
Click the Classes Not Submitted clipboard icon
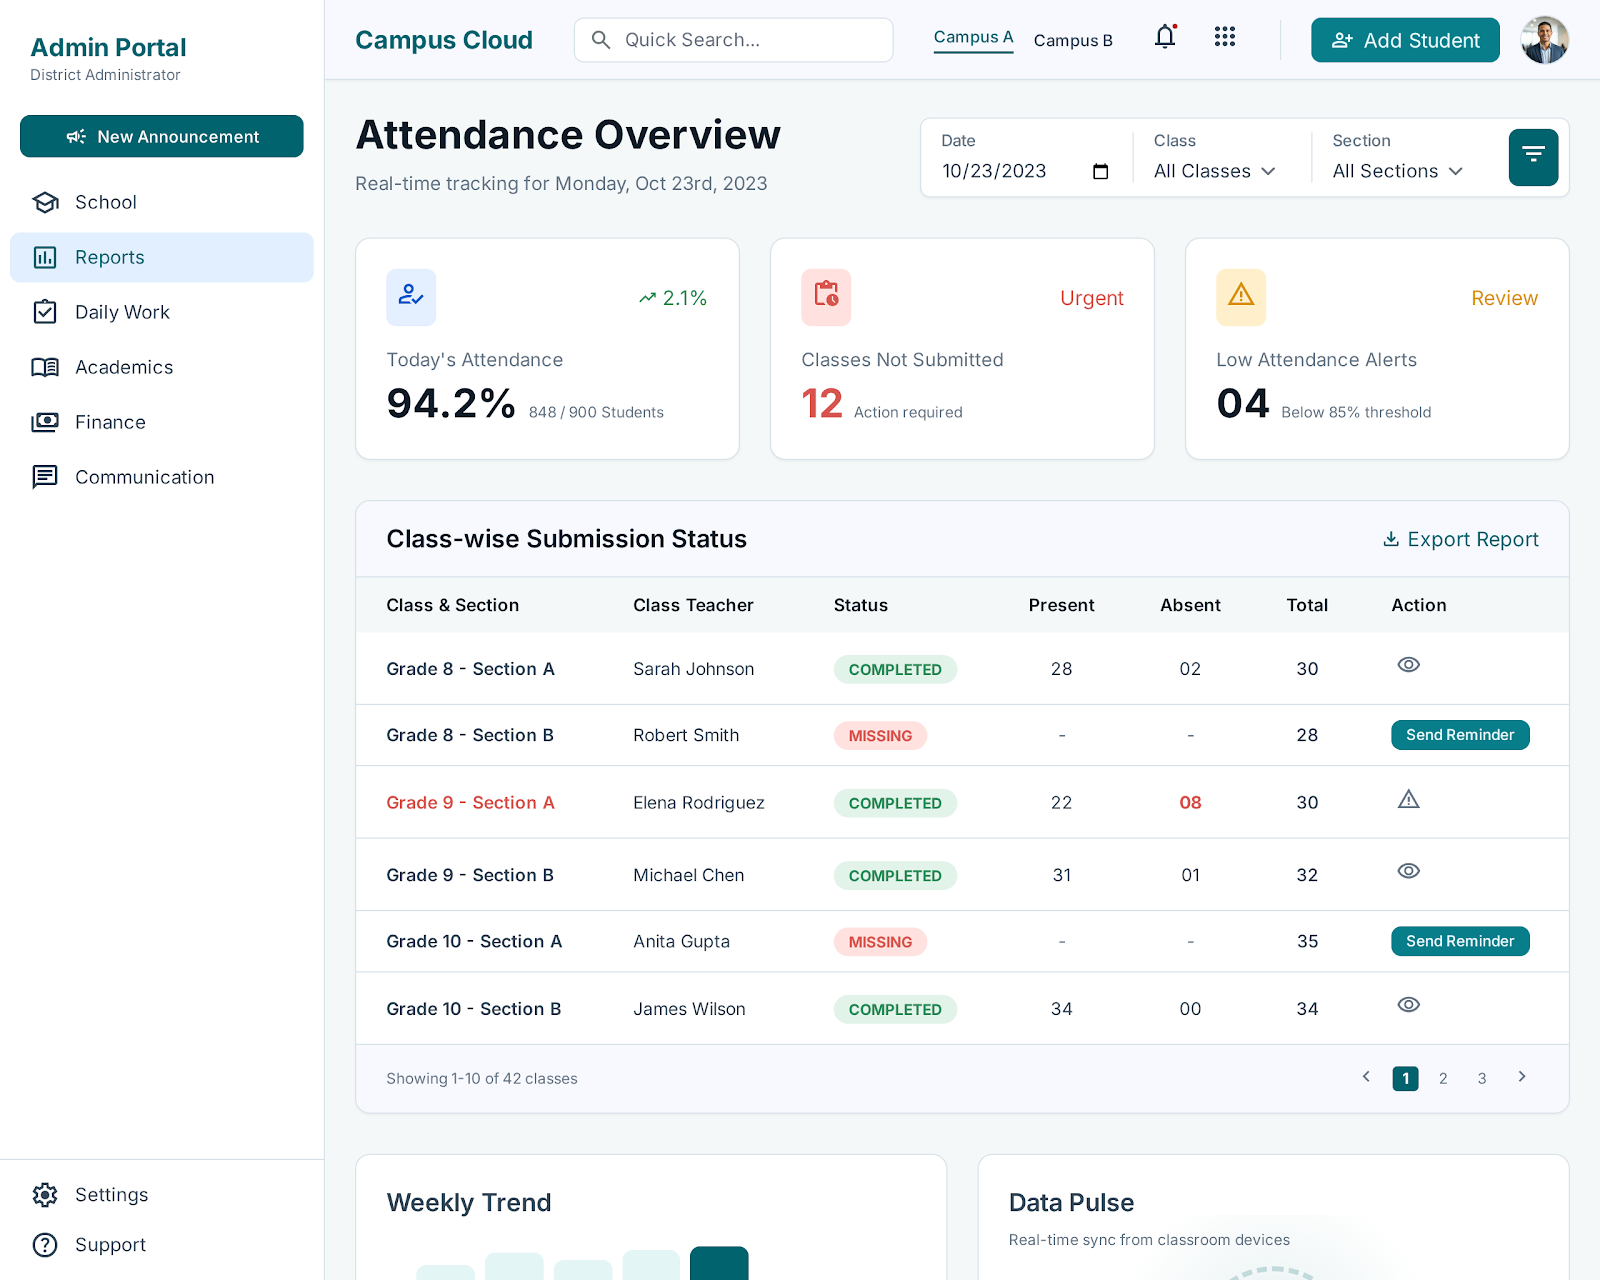[826, 297]
